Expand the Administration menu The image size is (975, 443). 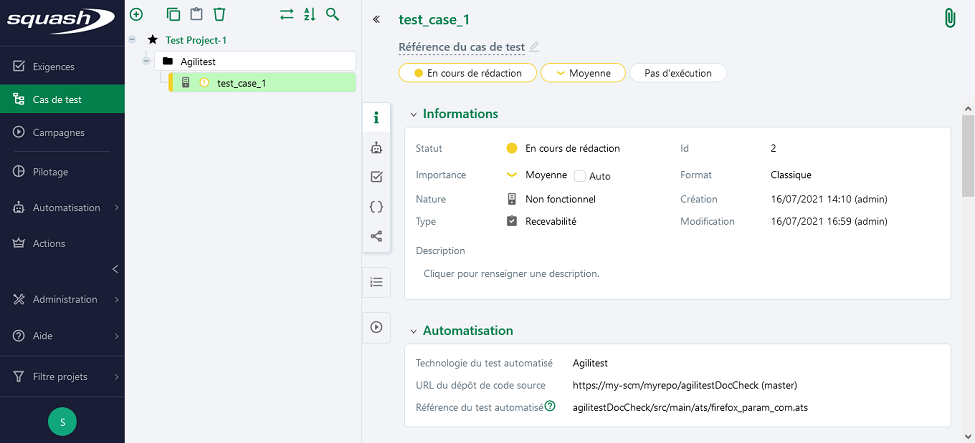pos(65,299)
